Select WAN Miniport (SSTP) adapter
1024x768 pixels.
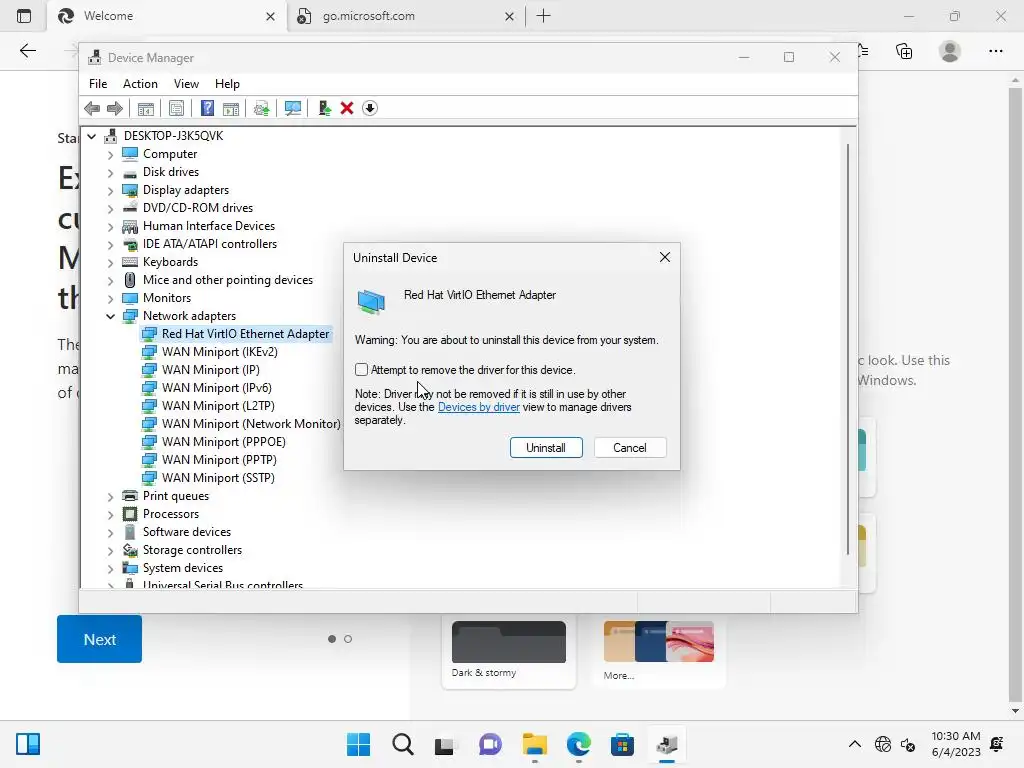pos(218,478)
